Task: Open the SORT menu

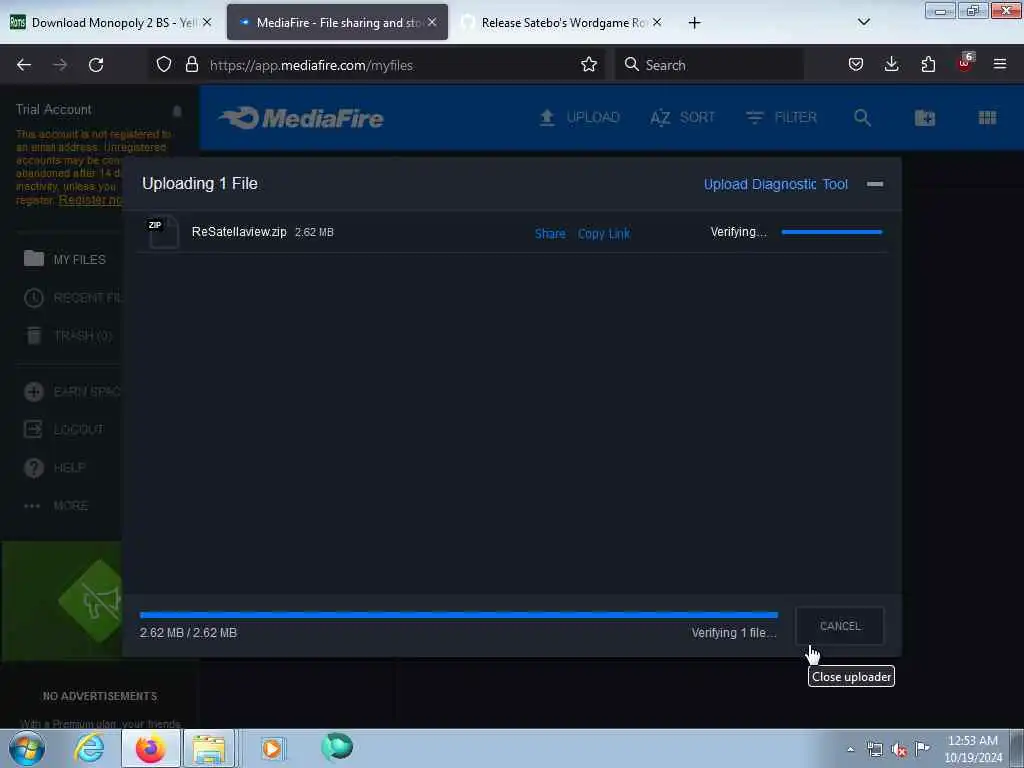Action: point(682,118)
